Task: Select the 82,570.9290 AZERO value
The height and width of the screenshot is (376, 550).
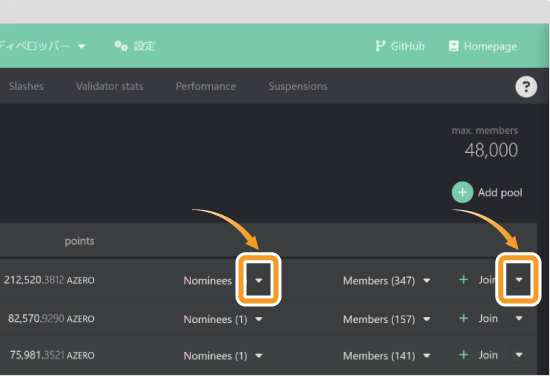Action: (x=51, y=318)
